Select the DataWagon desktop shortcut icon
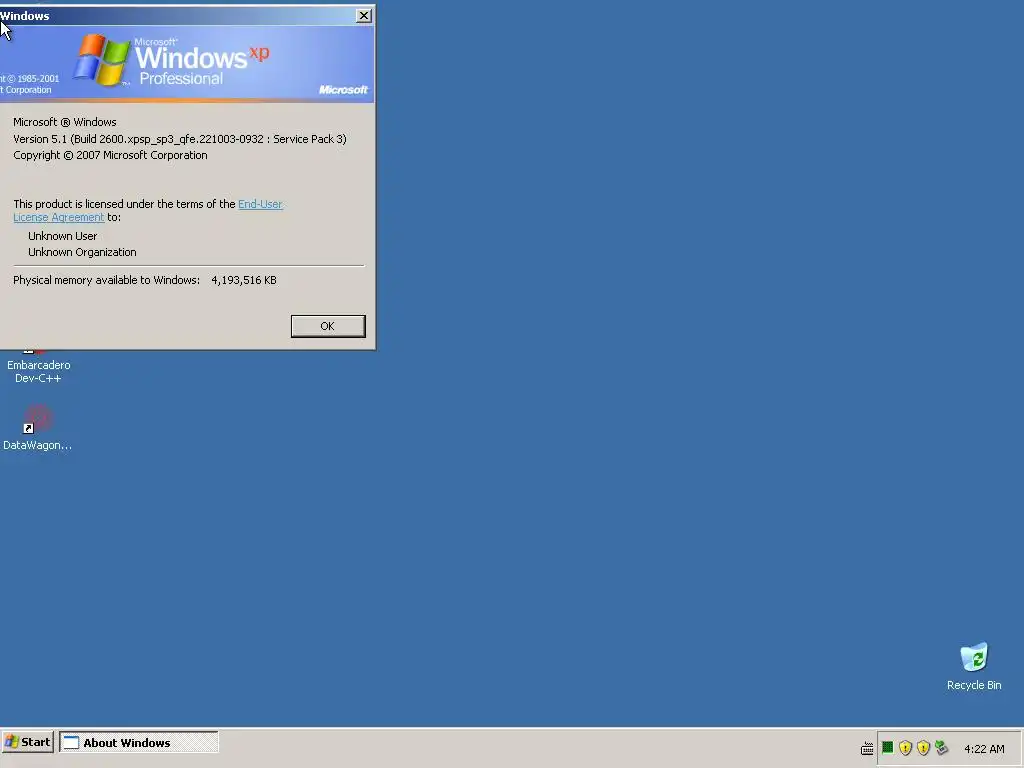 tap(37, 428)
